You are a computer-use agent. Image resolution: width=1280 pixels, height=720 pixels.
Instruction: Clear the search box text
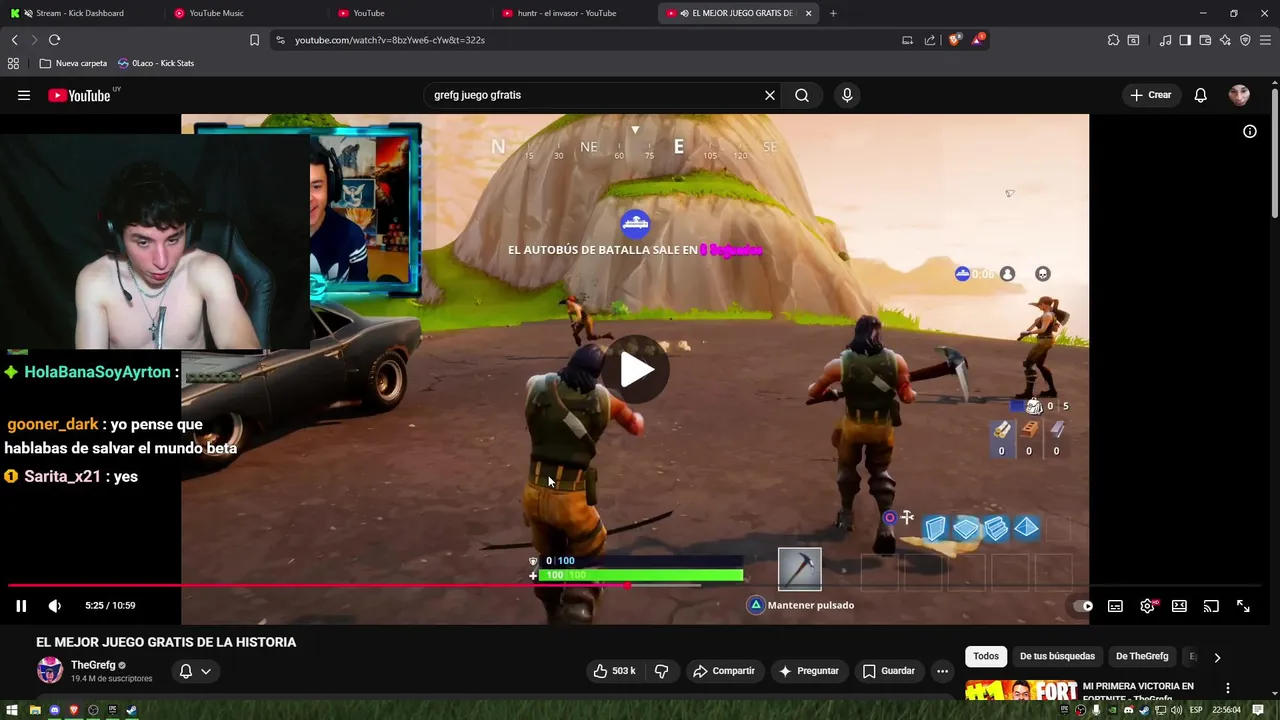click(770, 95)
